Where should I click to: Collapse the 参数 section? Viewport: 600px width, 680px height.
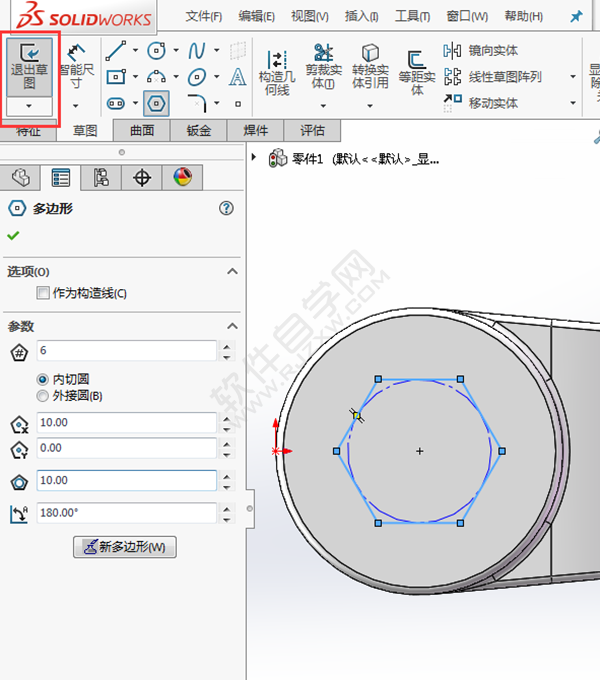click(232, 326)
